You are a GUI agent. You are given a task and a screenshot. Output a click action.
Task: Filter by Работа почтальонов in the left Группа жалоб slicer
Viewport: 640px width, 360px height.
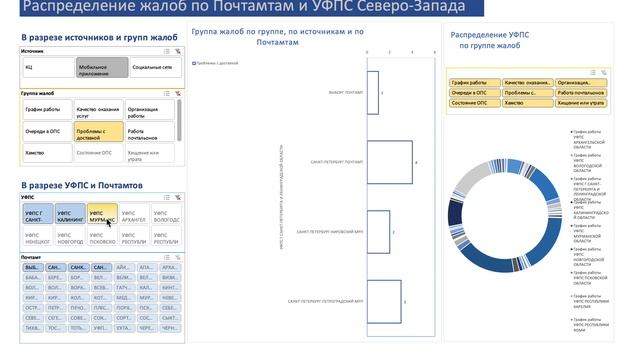[150, 131]
